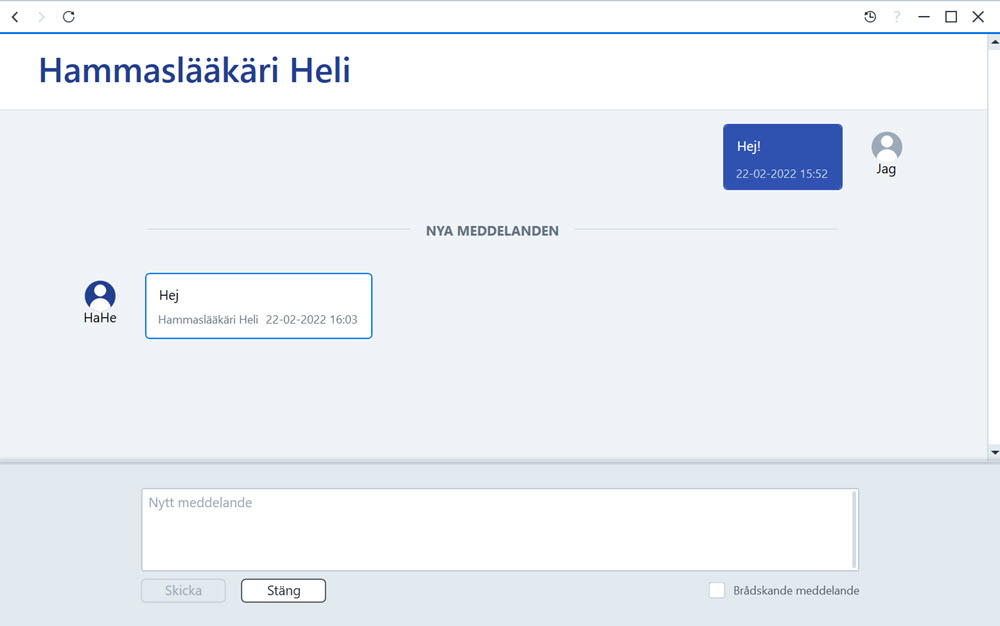
Task: Click the Brådskande meddelande label text
Action: tap(796, 591)
